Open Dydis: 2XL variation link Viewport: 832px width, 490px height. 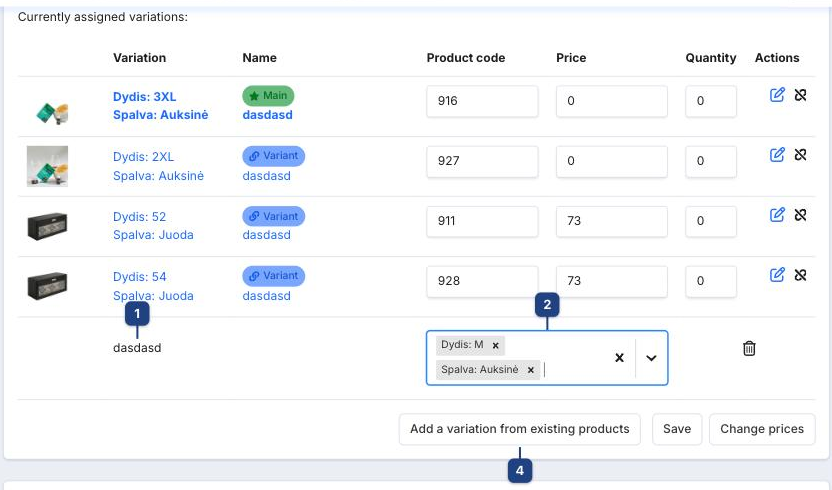point(143,157)
